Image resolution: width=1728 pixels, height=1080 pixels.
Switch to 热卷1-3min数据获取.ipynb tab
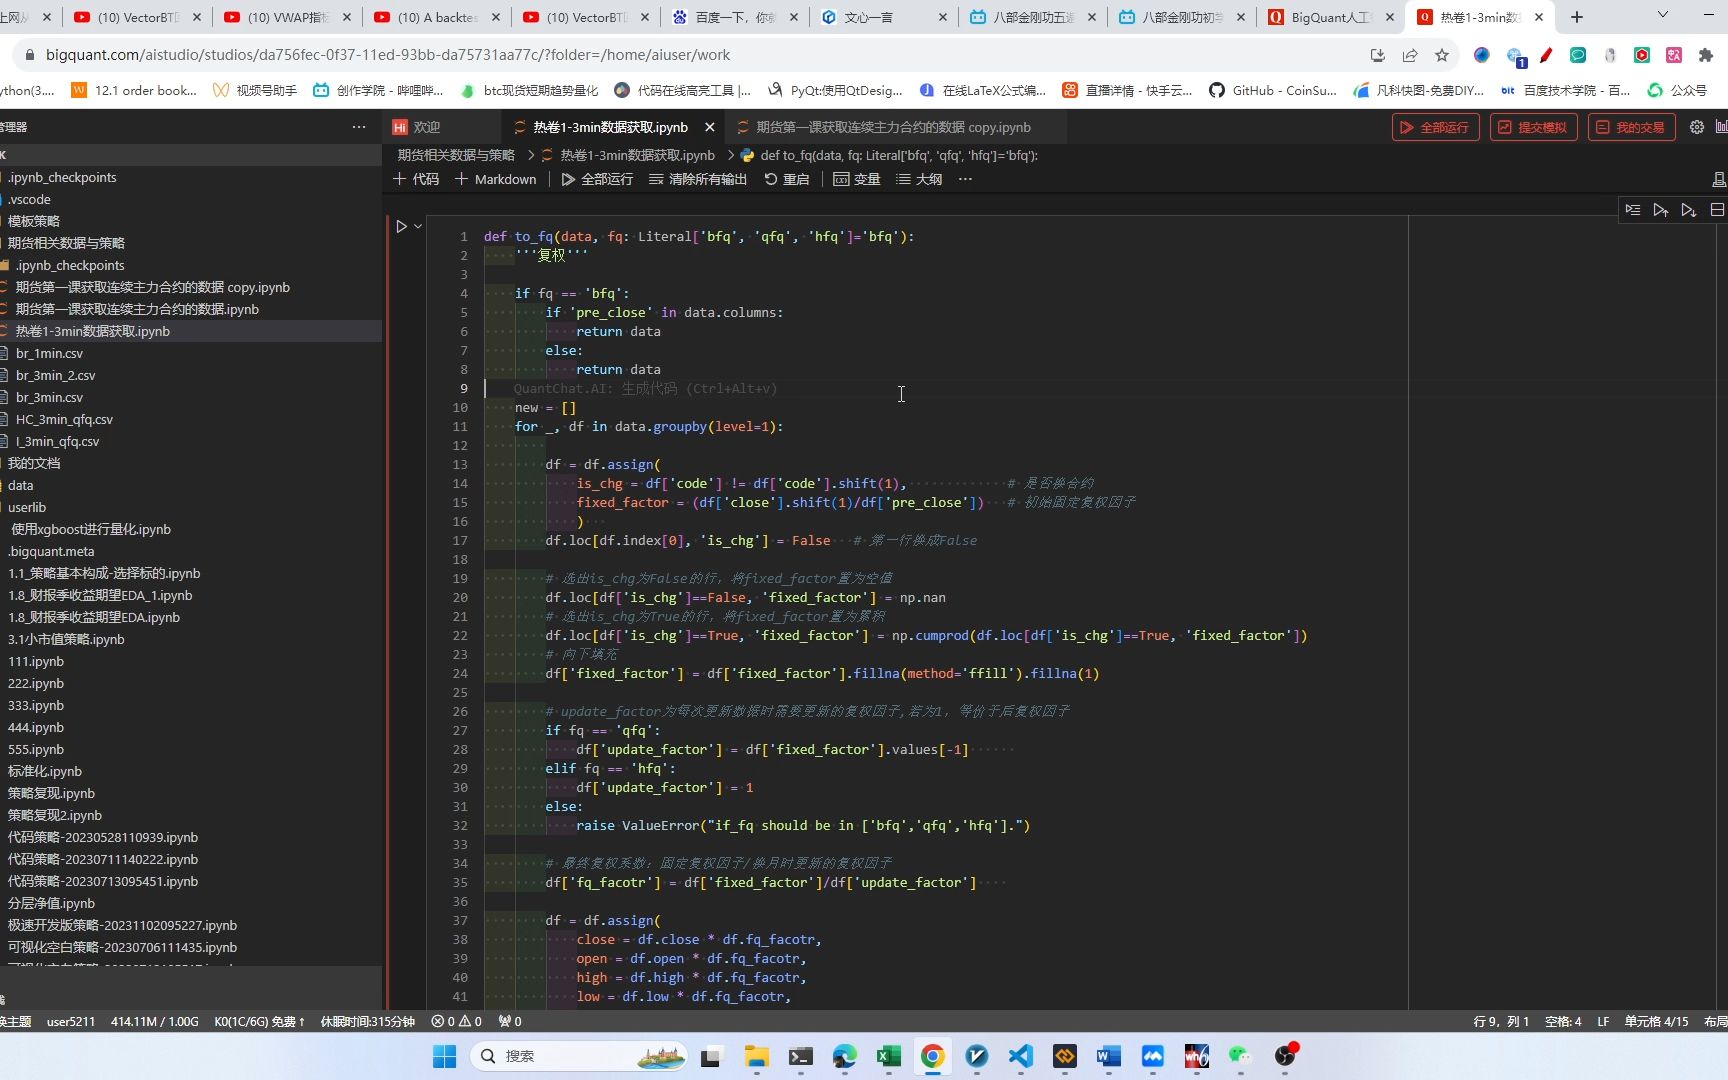click(x=610, y=127)
